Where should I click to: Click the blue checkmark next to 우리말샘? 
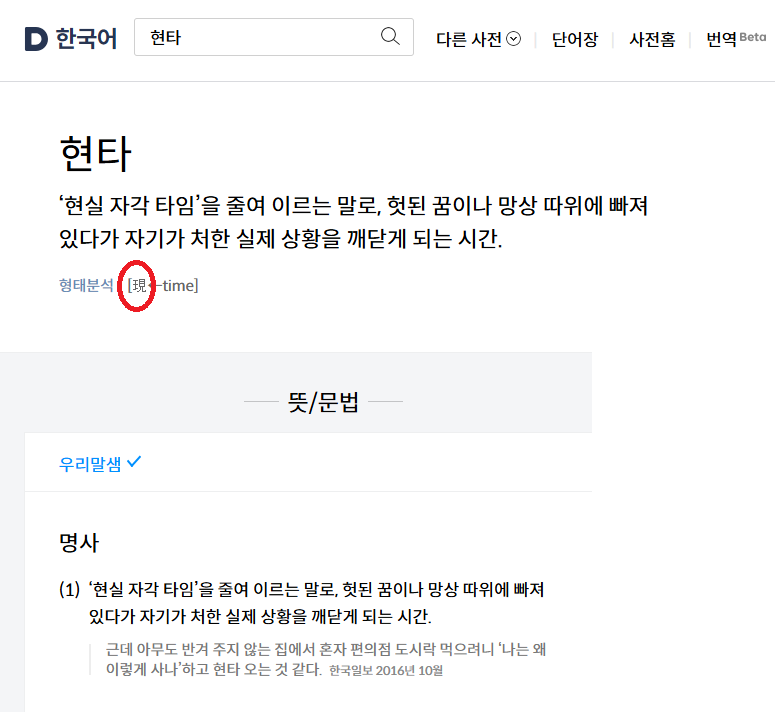pos(134,462)
